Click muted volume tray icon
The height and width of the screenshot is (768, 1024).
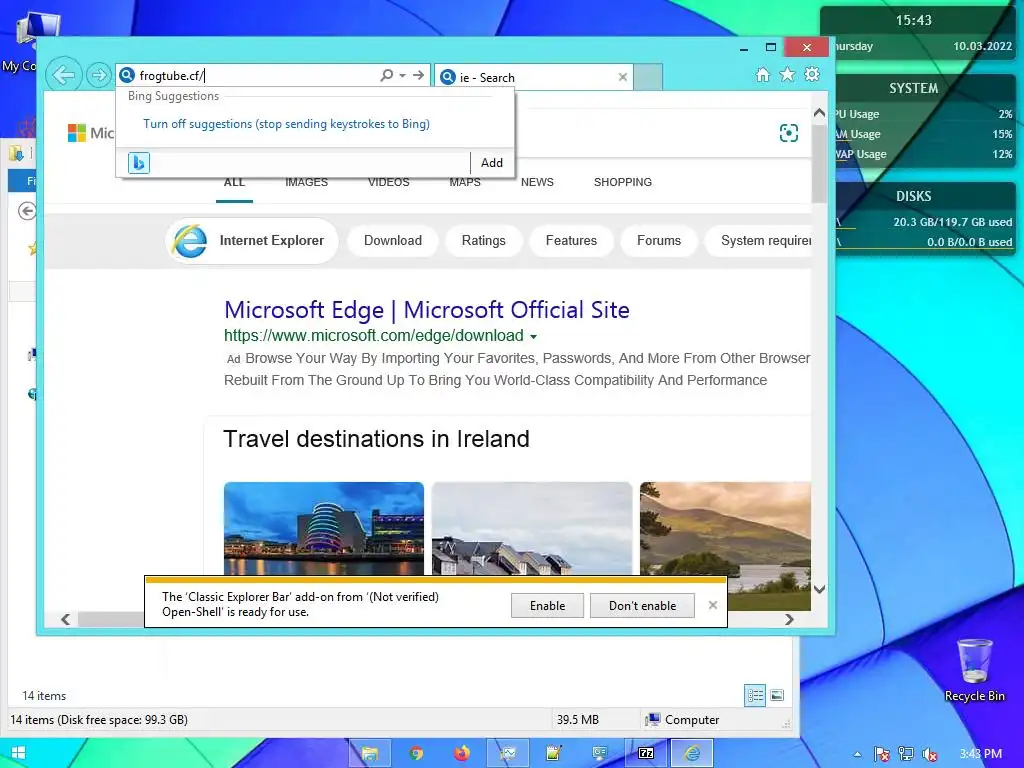(930, 754)
